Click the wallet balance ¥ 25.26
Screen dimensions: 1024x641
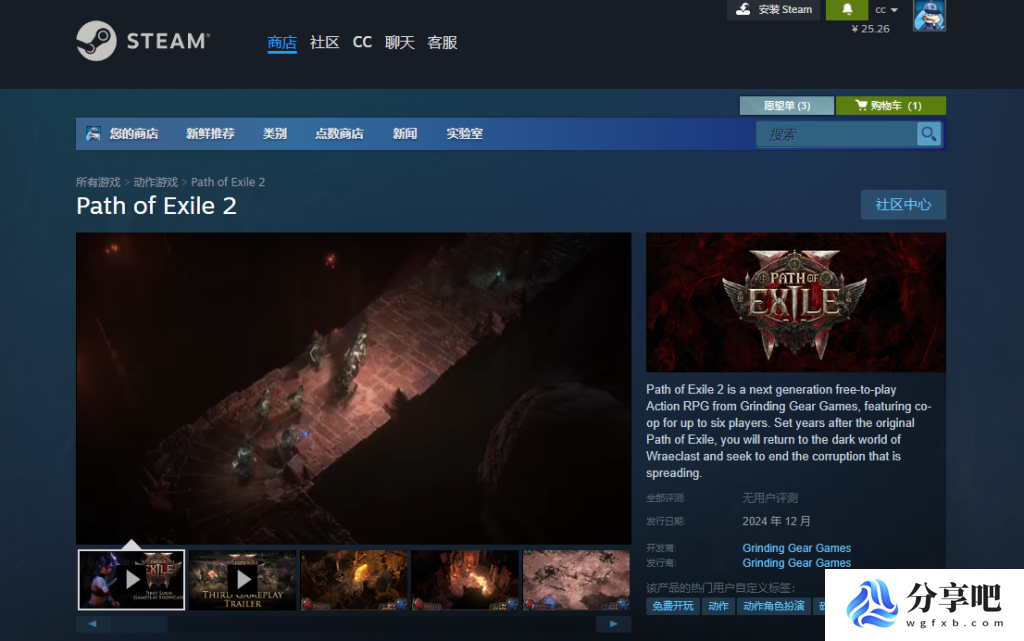point(871,29)
